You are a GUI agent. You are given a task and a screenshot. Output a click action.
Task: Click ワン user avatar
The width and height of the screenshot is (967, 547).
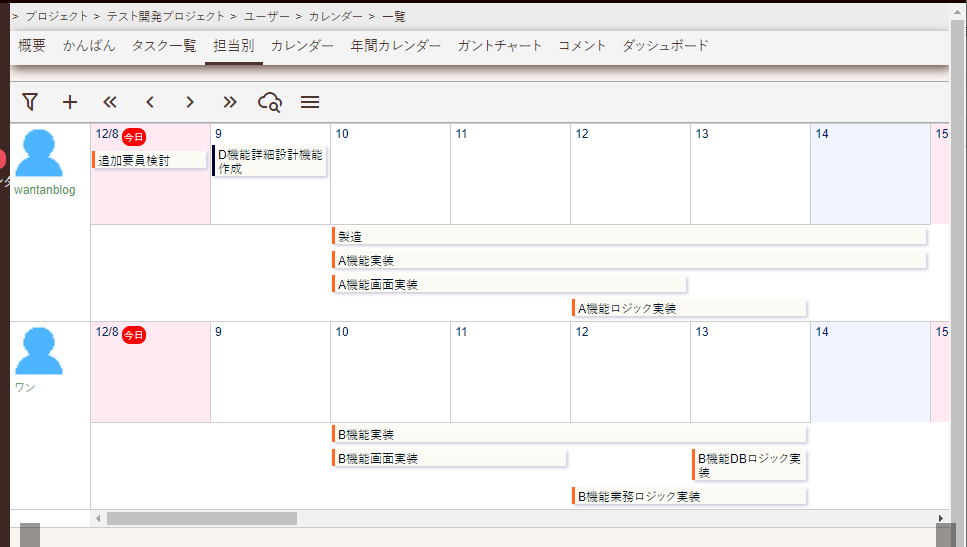click(39, 351)
